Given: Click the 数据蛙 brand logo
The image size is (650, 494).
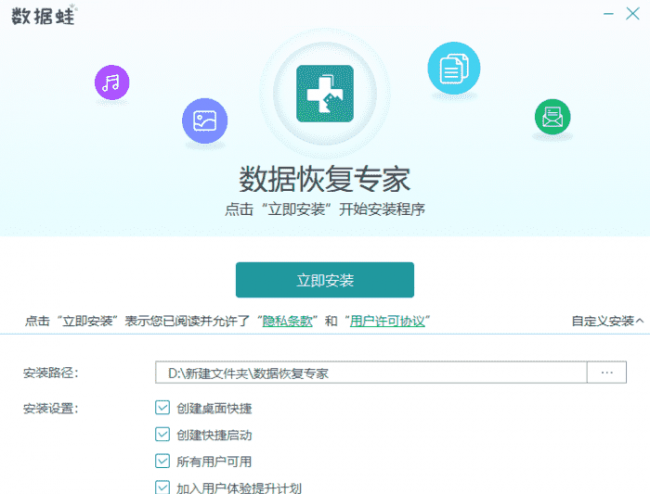Looking at the screenshot, I should coord(44,15).
